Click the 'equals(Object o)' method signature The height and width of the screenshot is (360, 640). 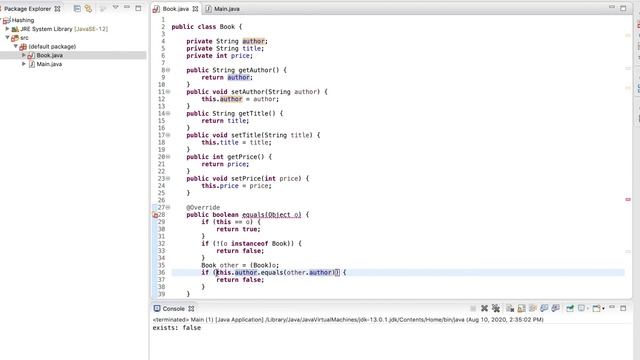[x=271, y=215]
